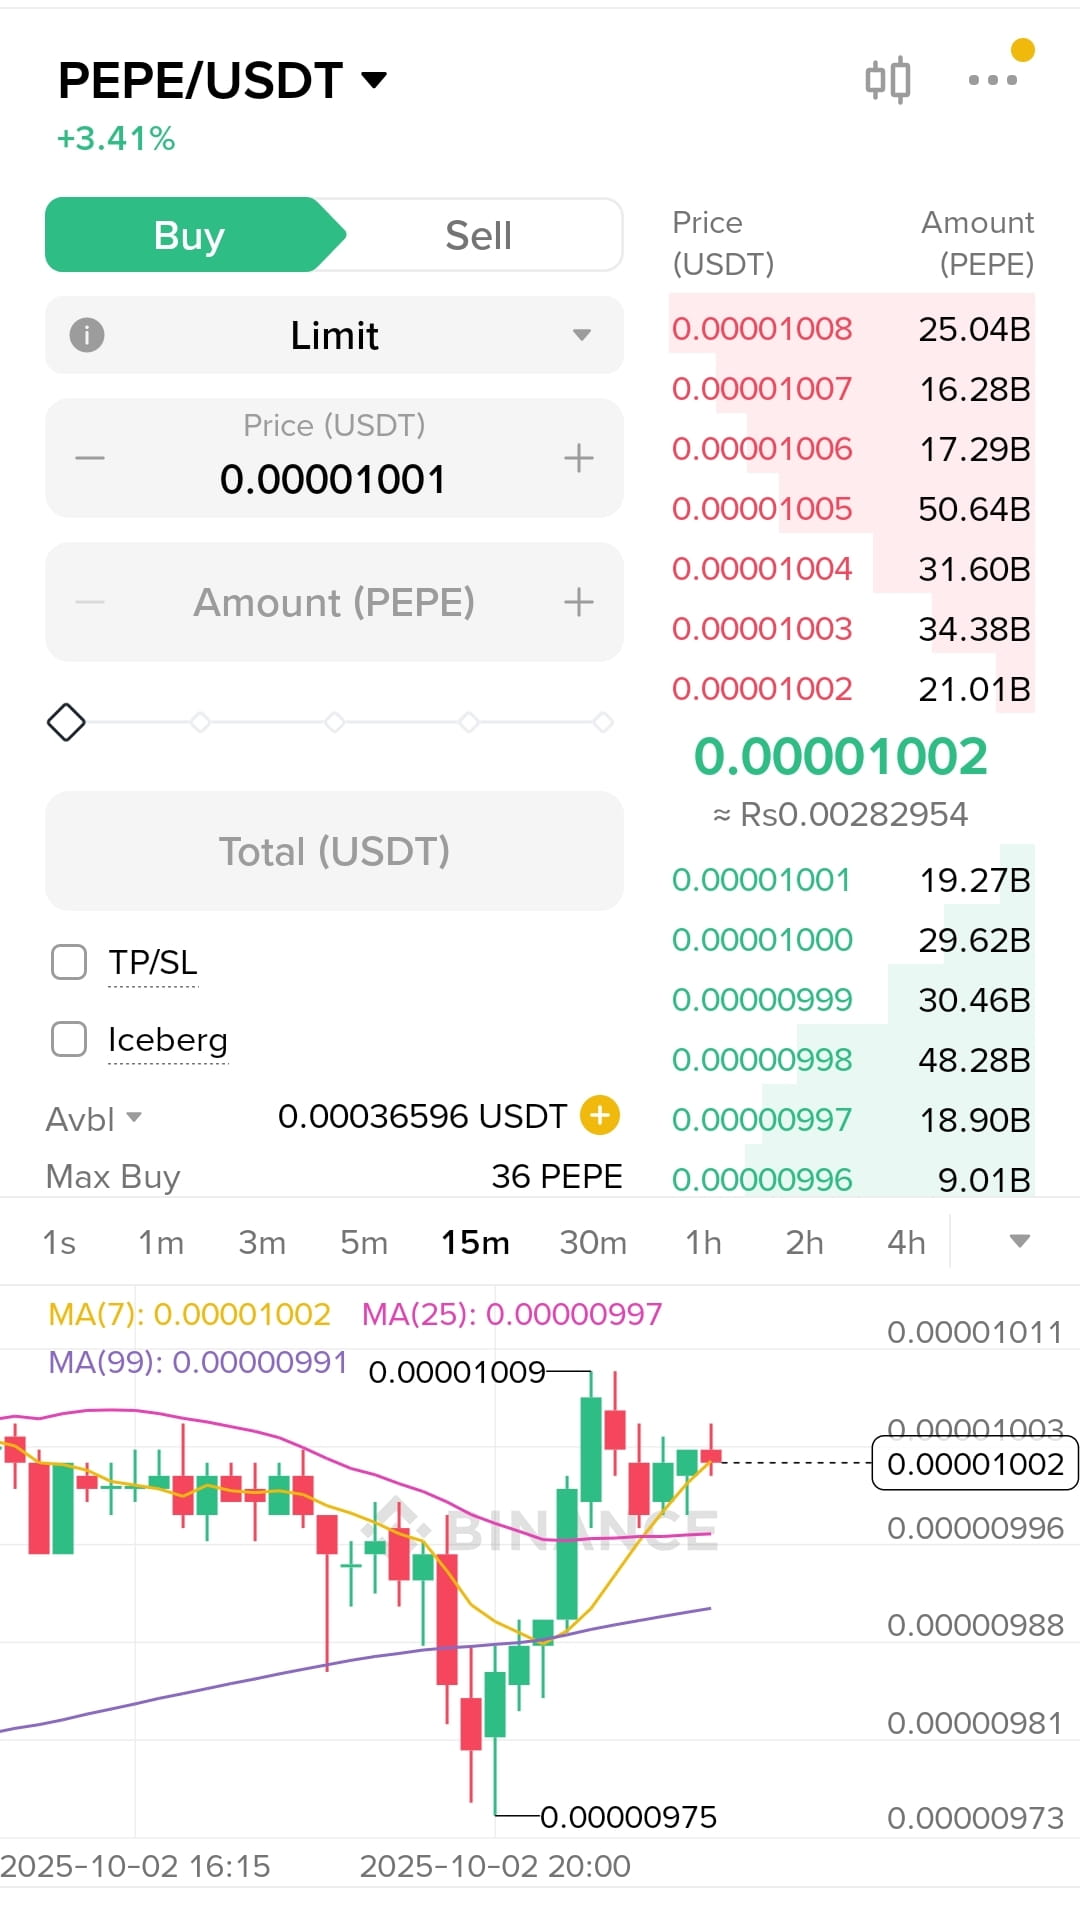This screenshot has height=1906, width=1080.
Task: Tap the order type info icon
Action: 87,335
